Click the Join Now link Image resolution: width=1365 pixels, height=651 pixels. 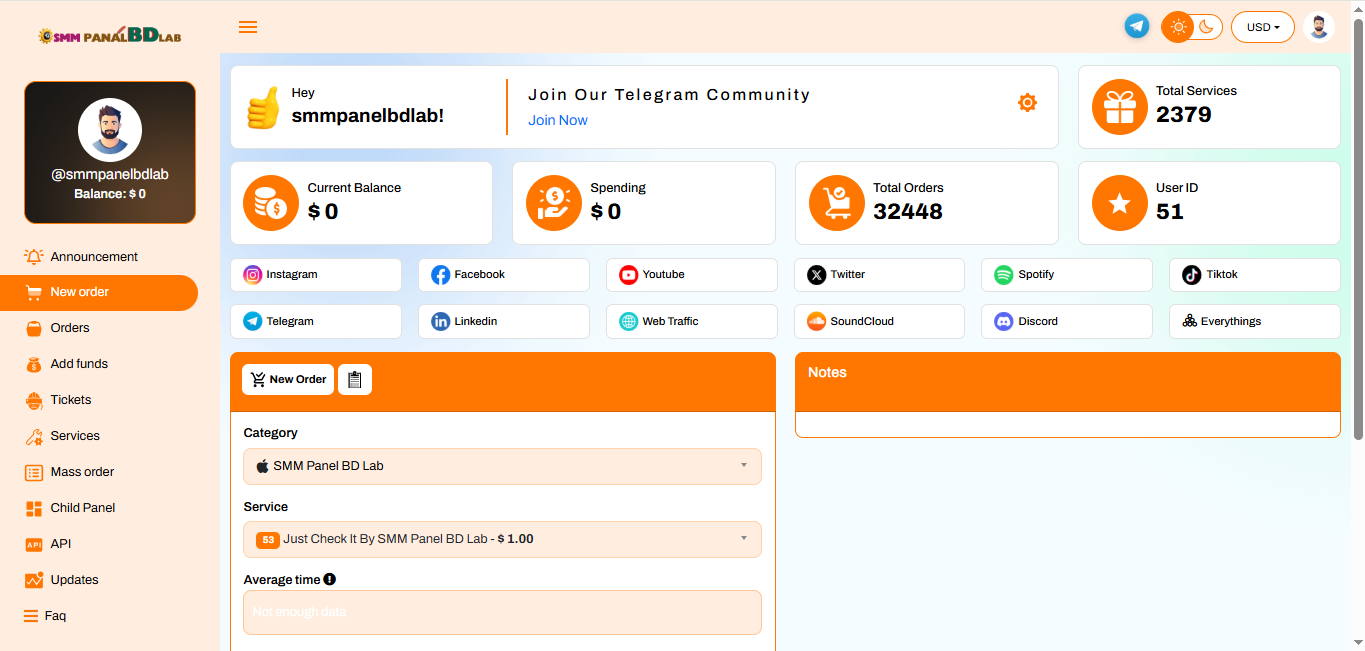click(558, 121)
